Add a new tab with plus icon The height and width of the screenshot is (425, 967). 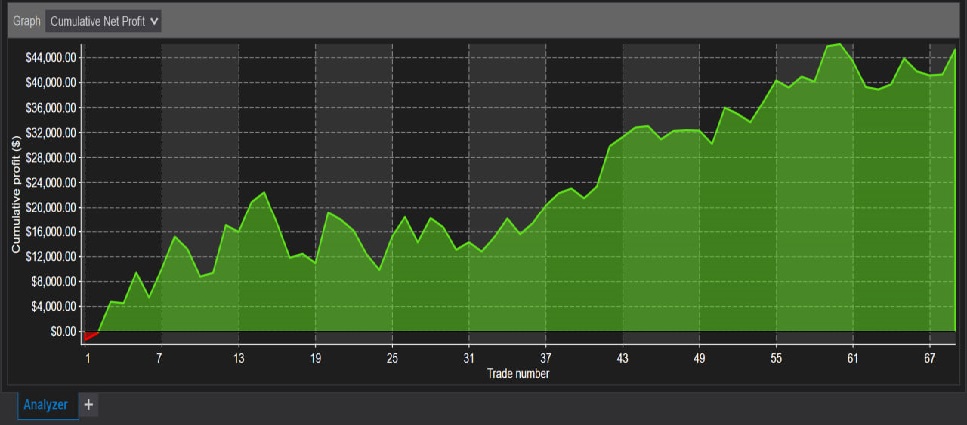[88, 405]
